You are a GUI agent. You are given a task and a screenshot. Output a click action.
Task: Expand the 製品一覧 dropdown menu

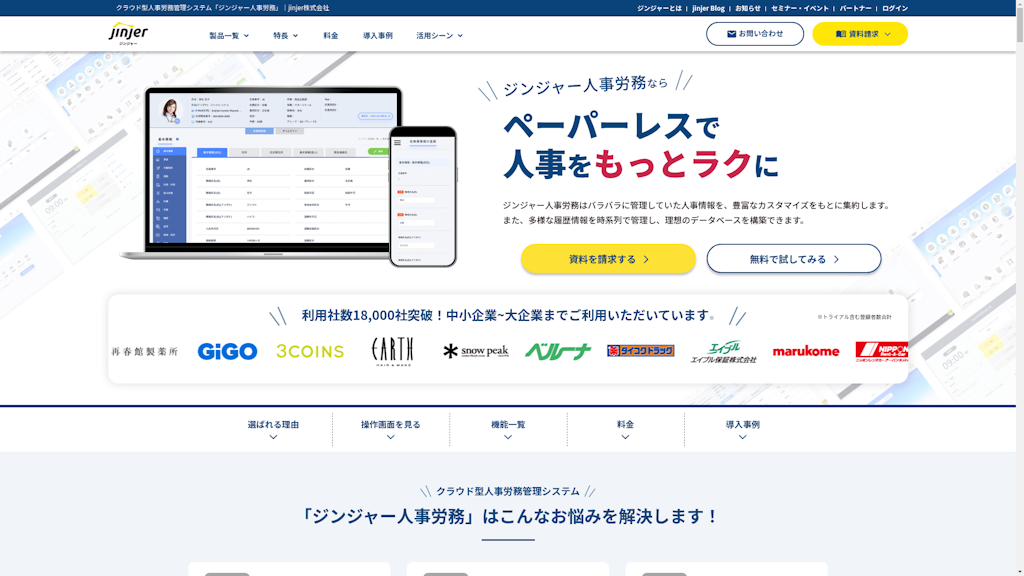click(x=229, y=35)
